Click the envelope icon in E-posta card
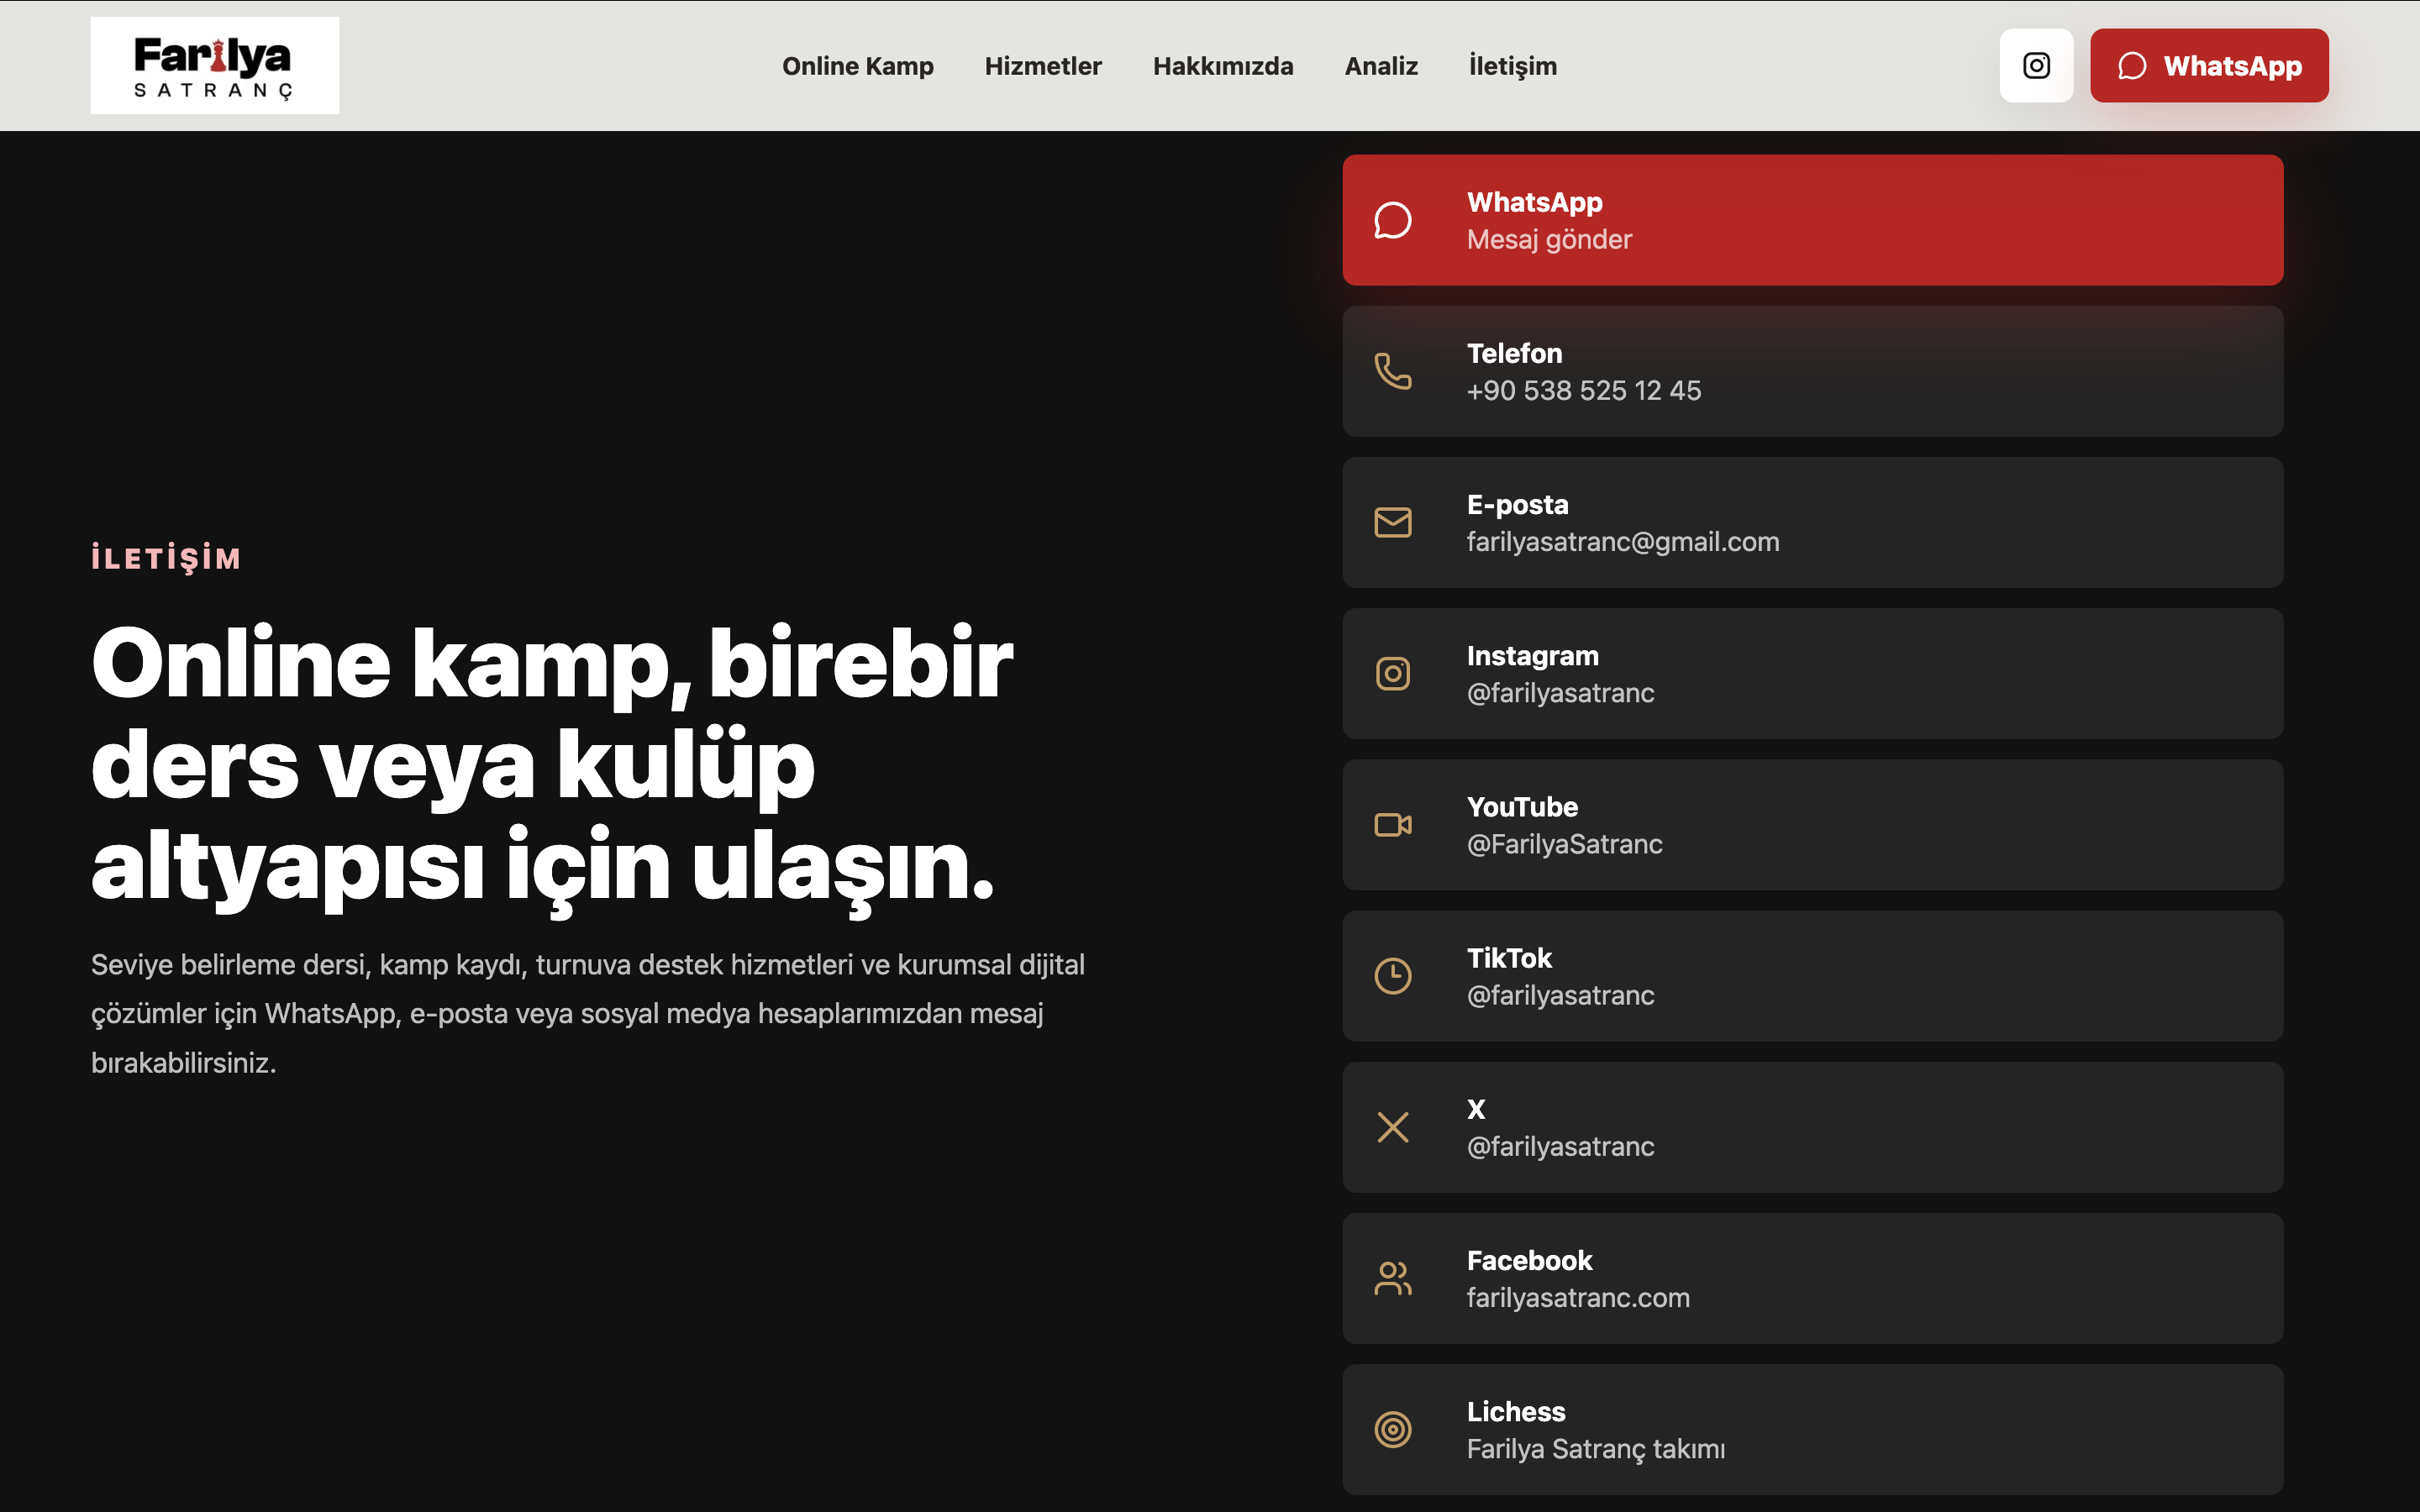 [1393, 522]
